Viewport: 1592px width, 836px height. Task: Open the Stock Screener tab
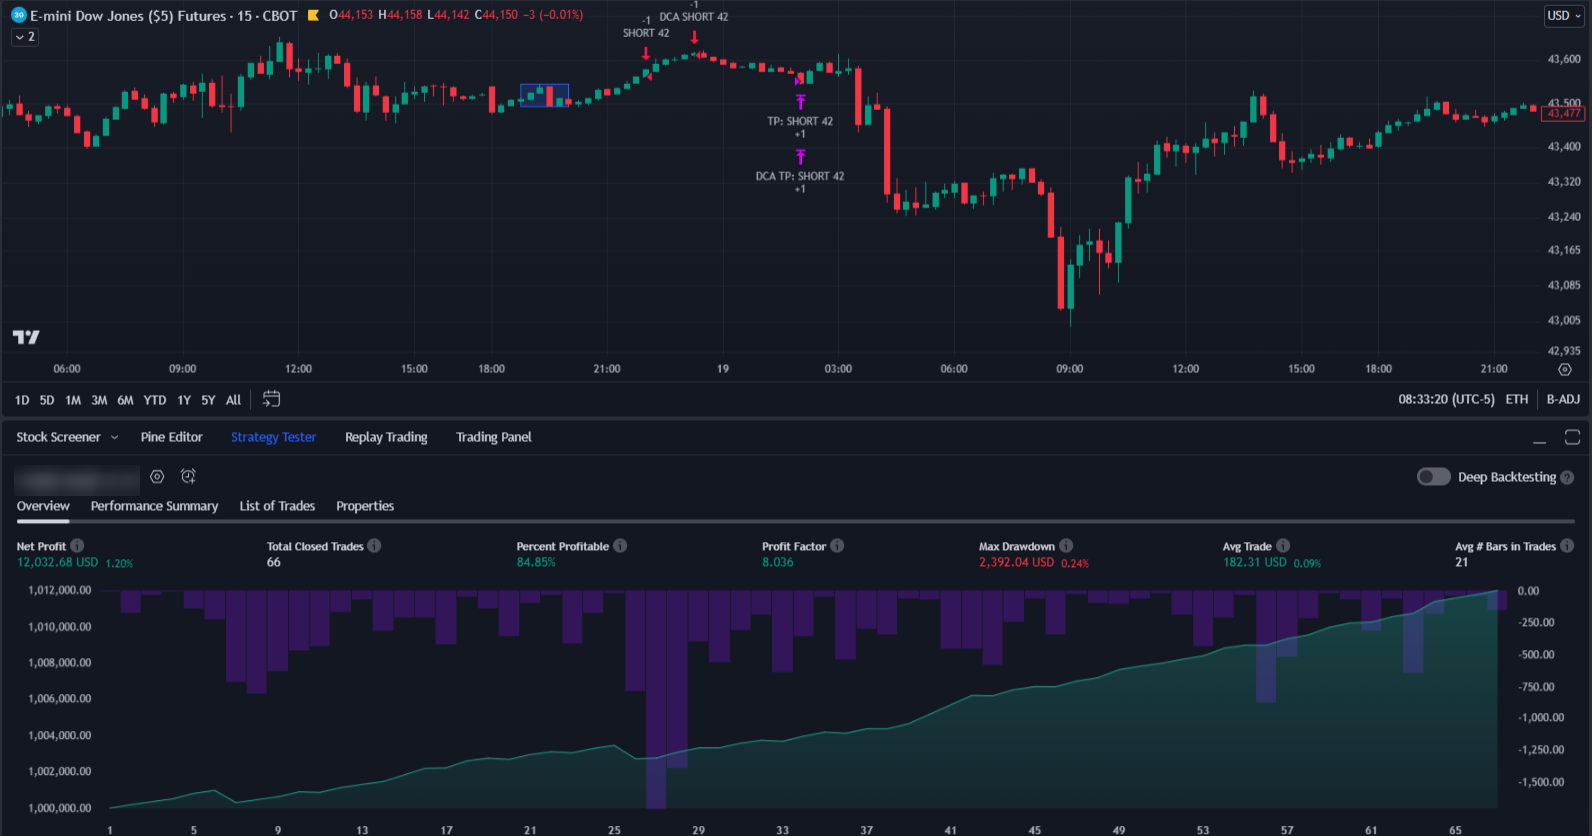pyautogui.click(x=58, y=437)
